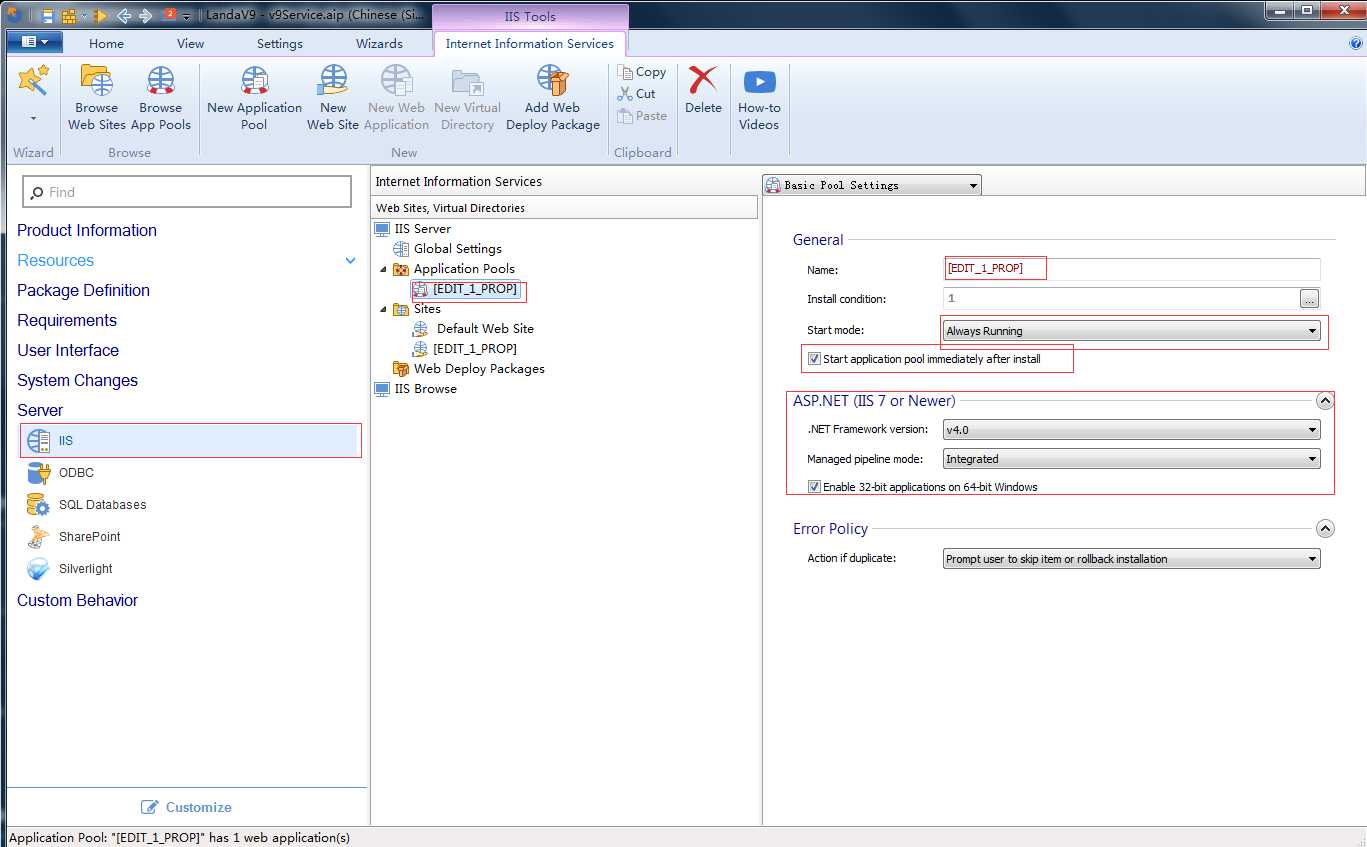Open the Basic Pool Settings dropdown
Image resolution: width=1367 pixels, height=847 pixels.
tap(872, 185)
